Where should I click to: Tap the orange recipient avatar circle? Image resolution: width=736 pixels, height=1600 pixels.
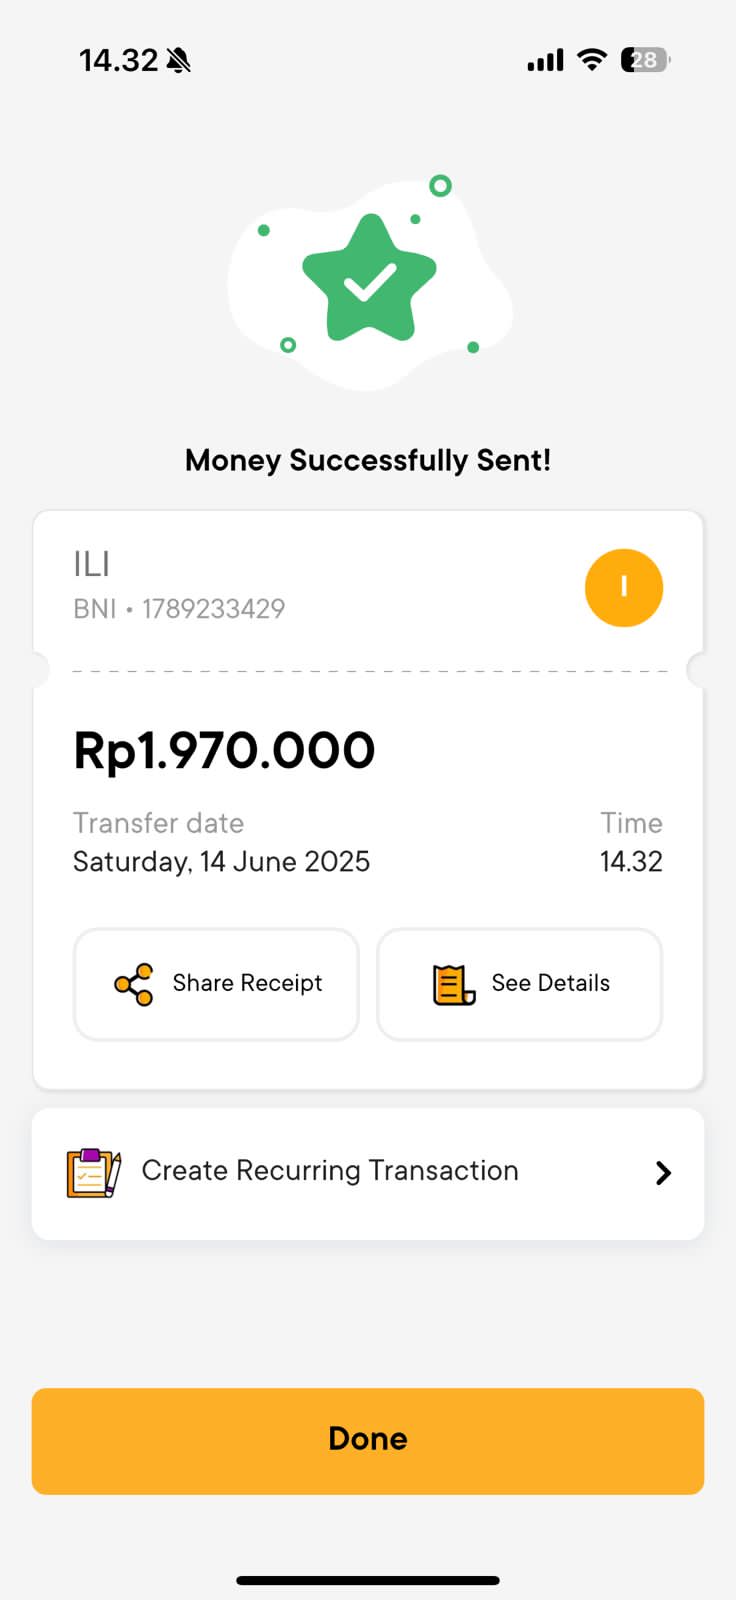(x=623, y=588)
